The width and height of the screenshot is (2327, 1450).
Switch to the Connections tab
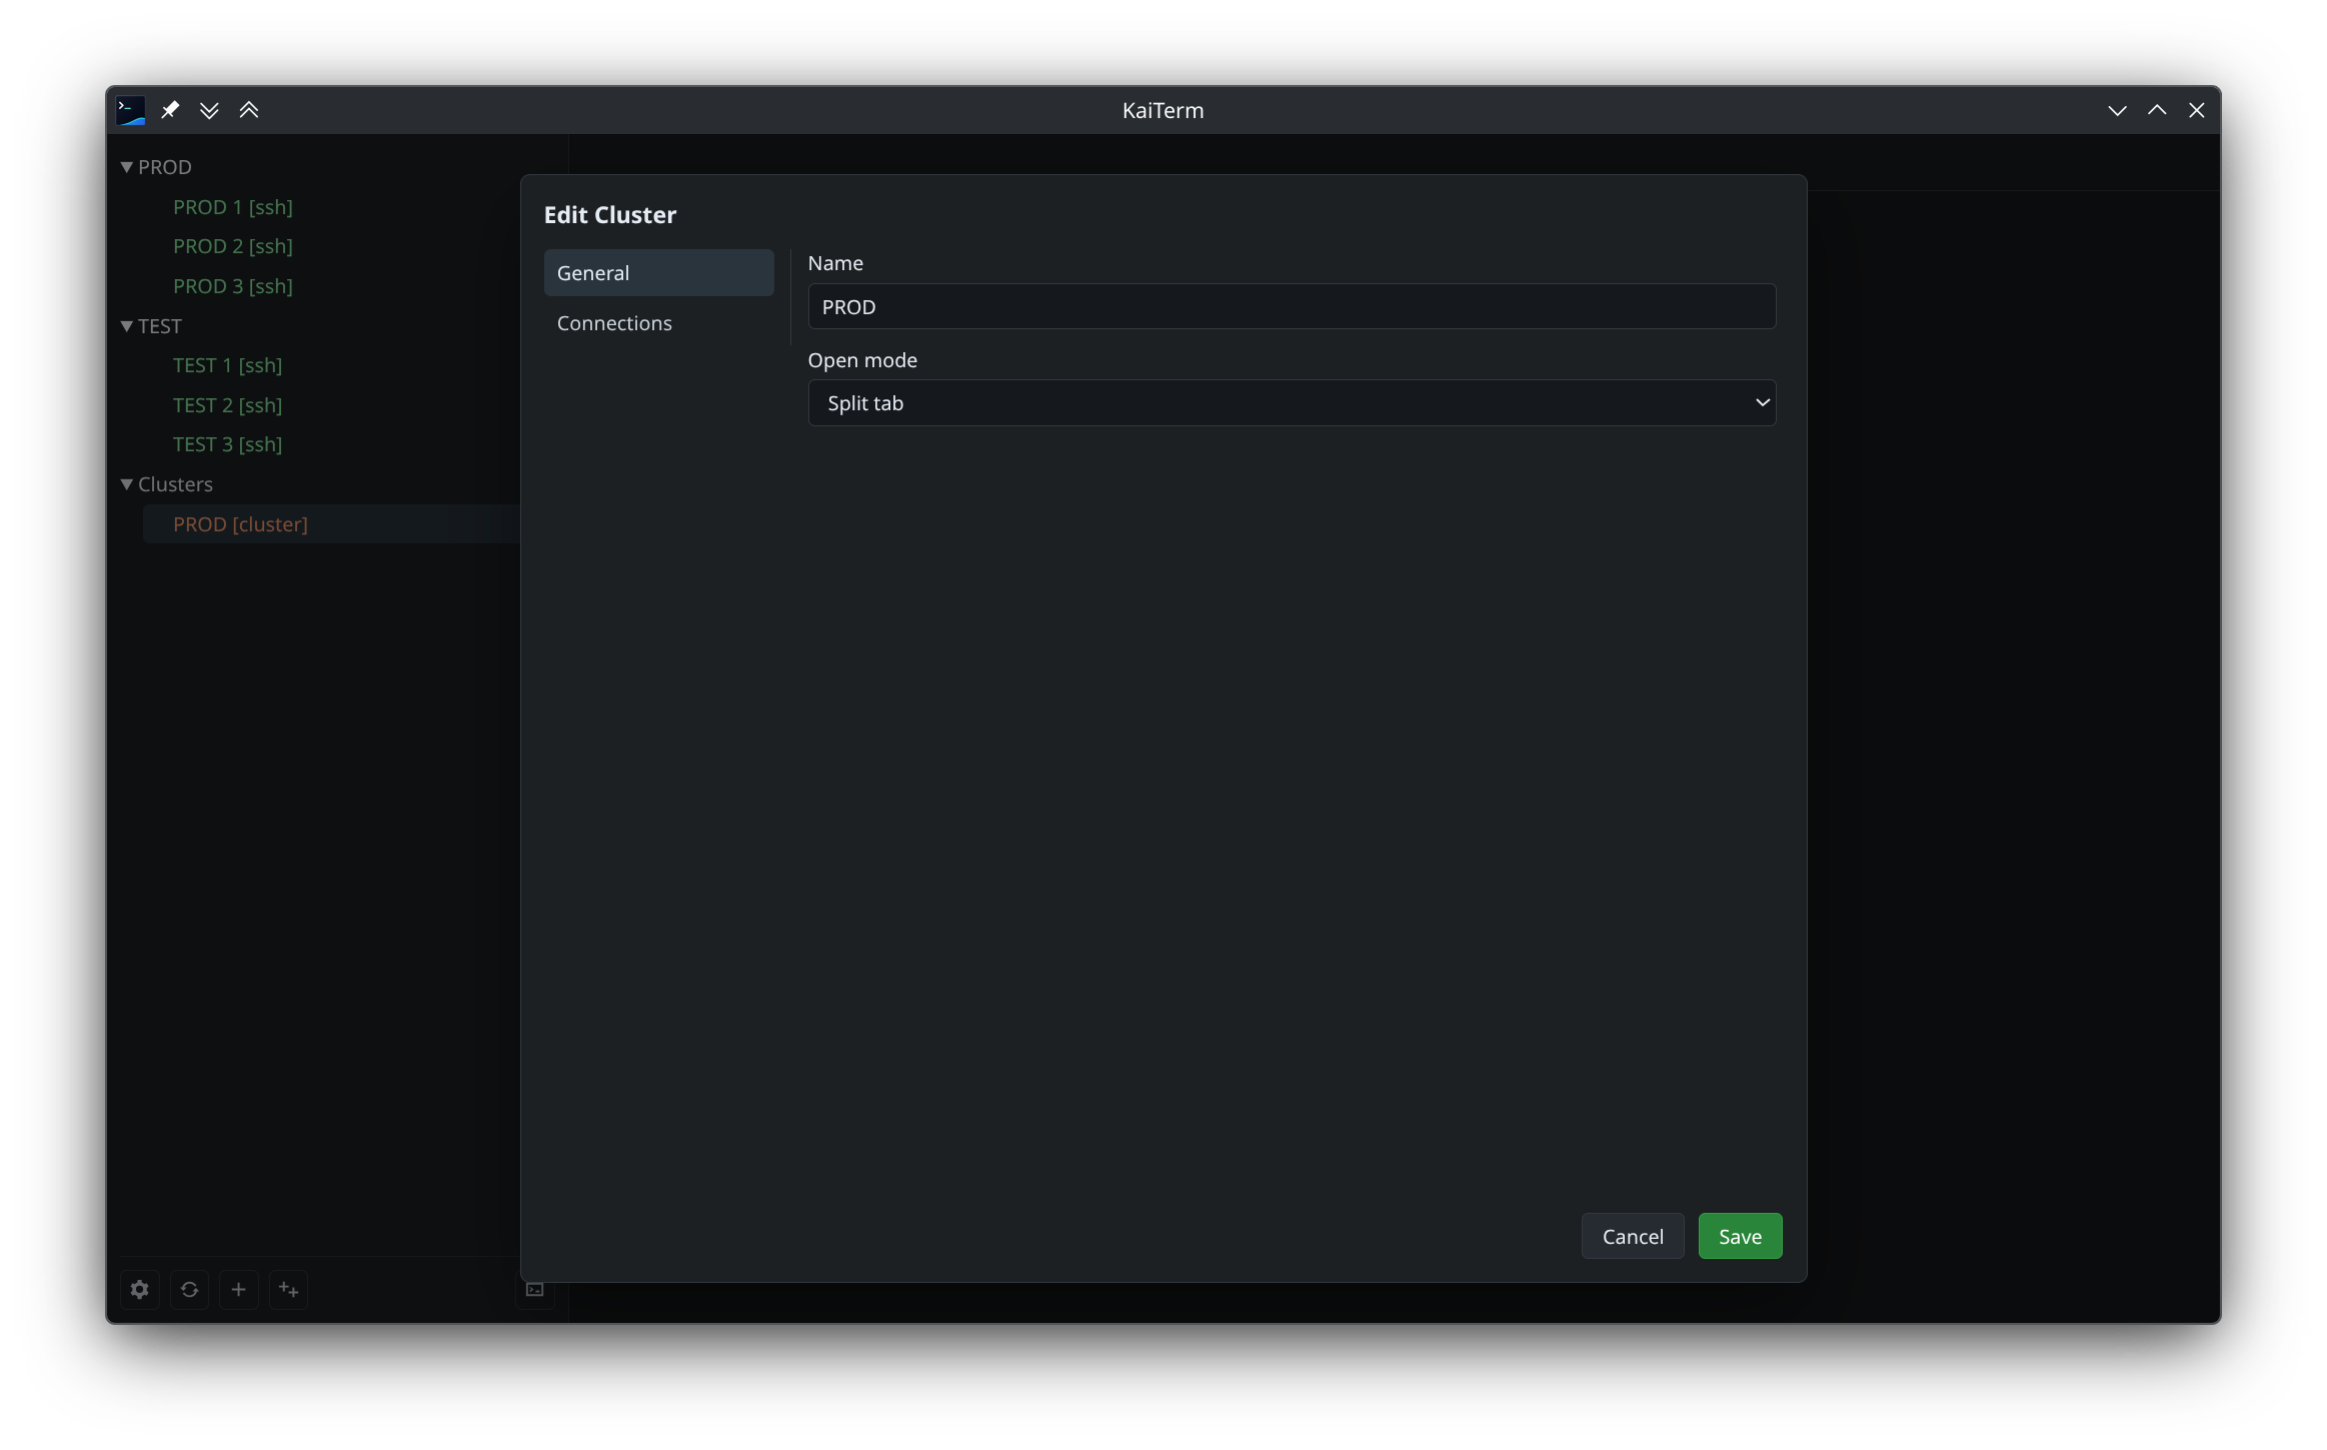[658, 322]
